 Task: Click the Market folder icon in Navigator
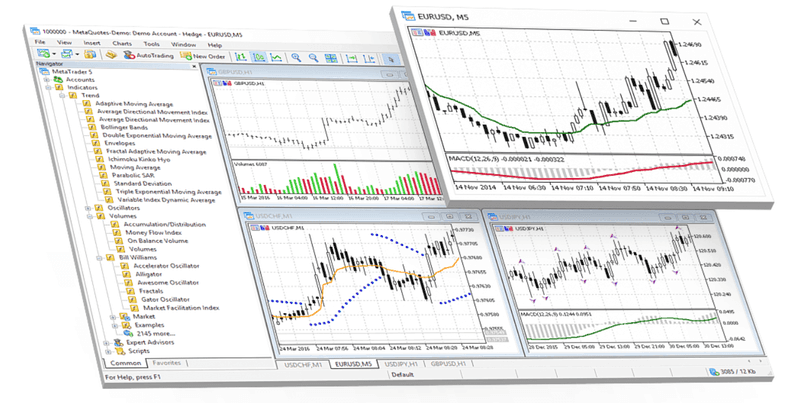125,316
